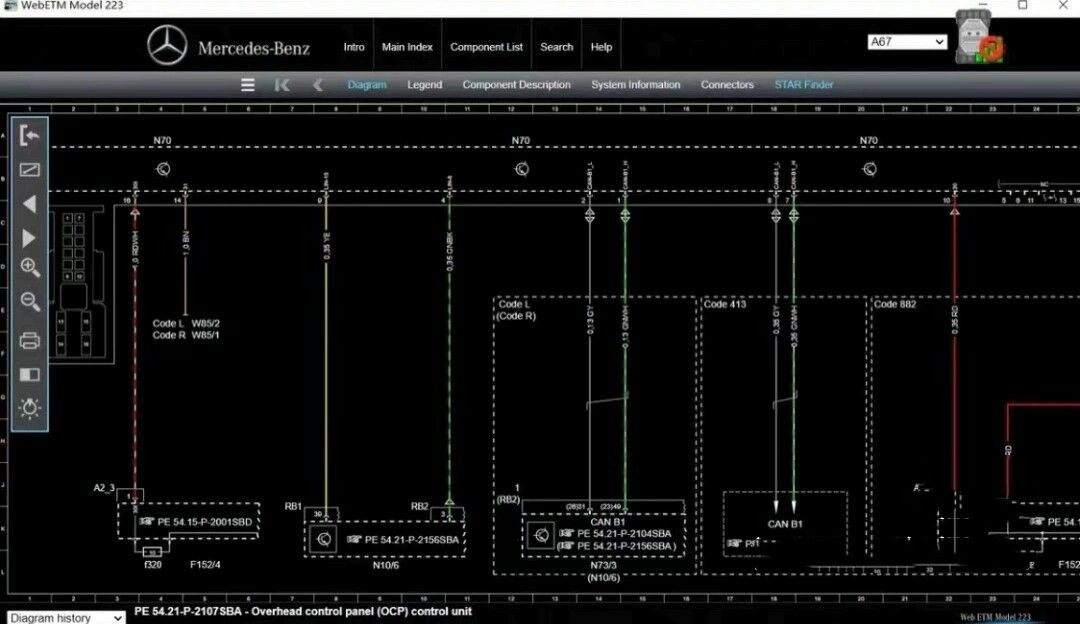1080x624 pixels.
Task: Click the A2_3 connector label
Action: click(x=104, y=488)
